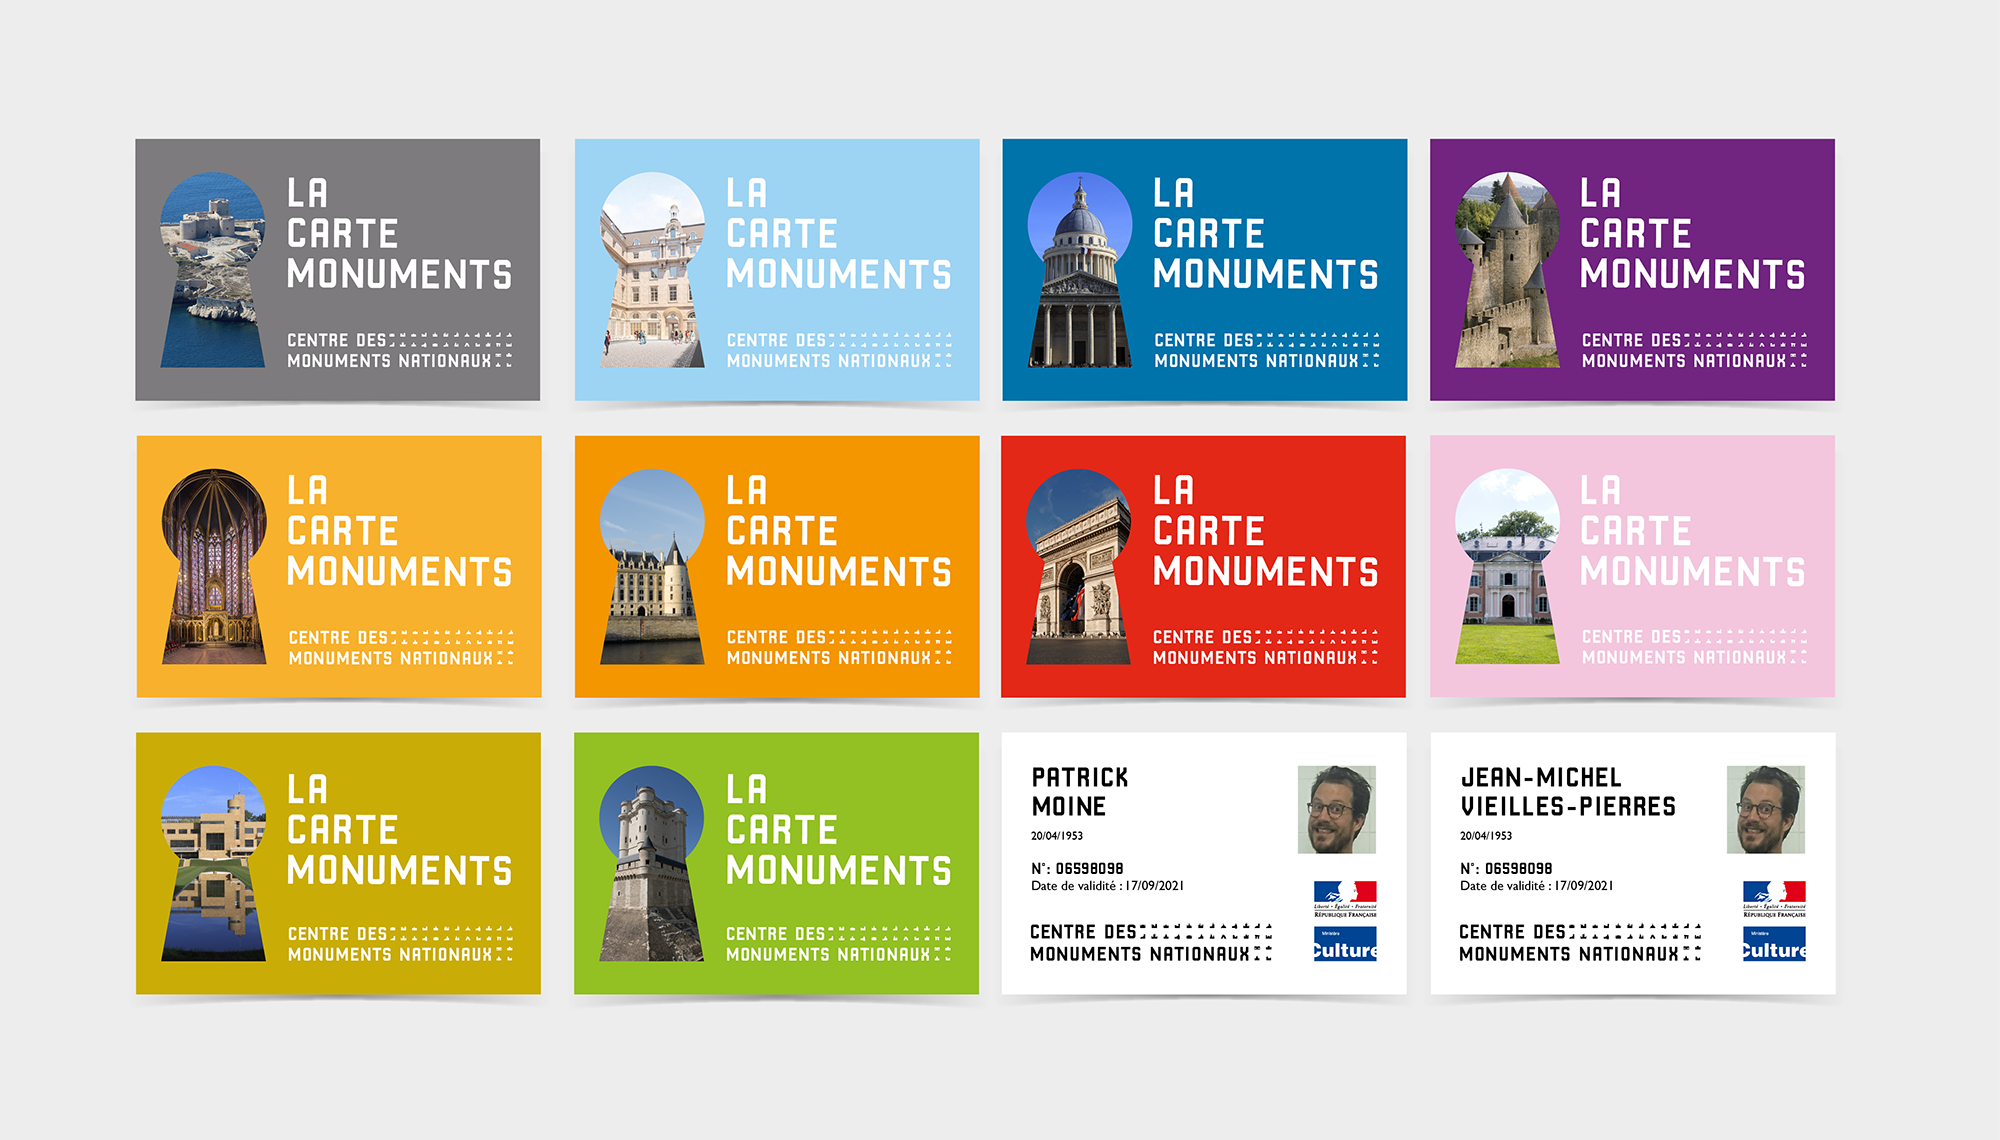
Task: Click the manor house keyhole on pink card
Action: 1507,567
